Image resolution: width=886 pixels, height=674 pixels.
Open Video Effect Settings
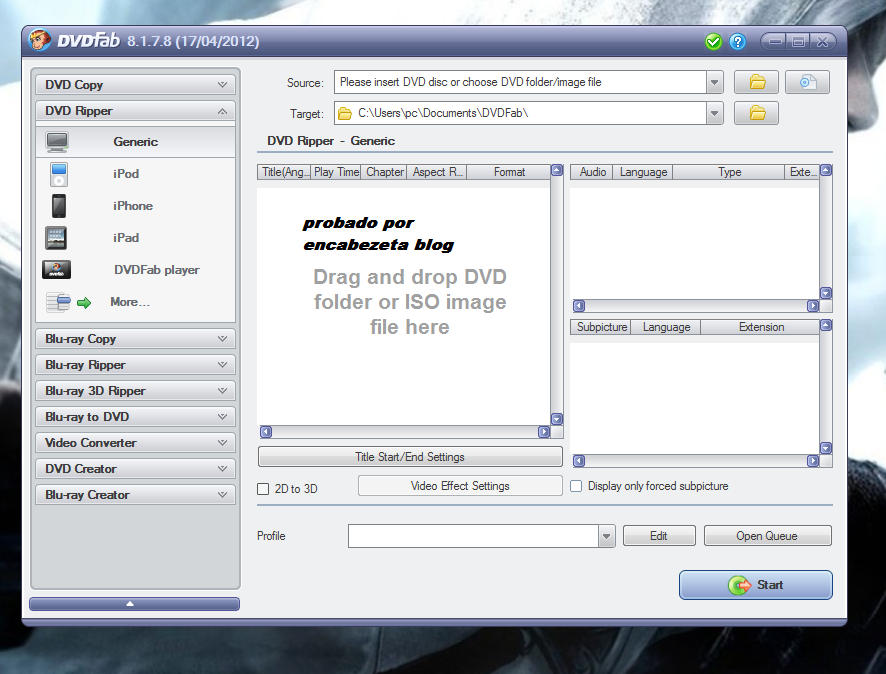click(x=460, y=486)
